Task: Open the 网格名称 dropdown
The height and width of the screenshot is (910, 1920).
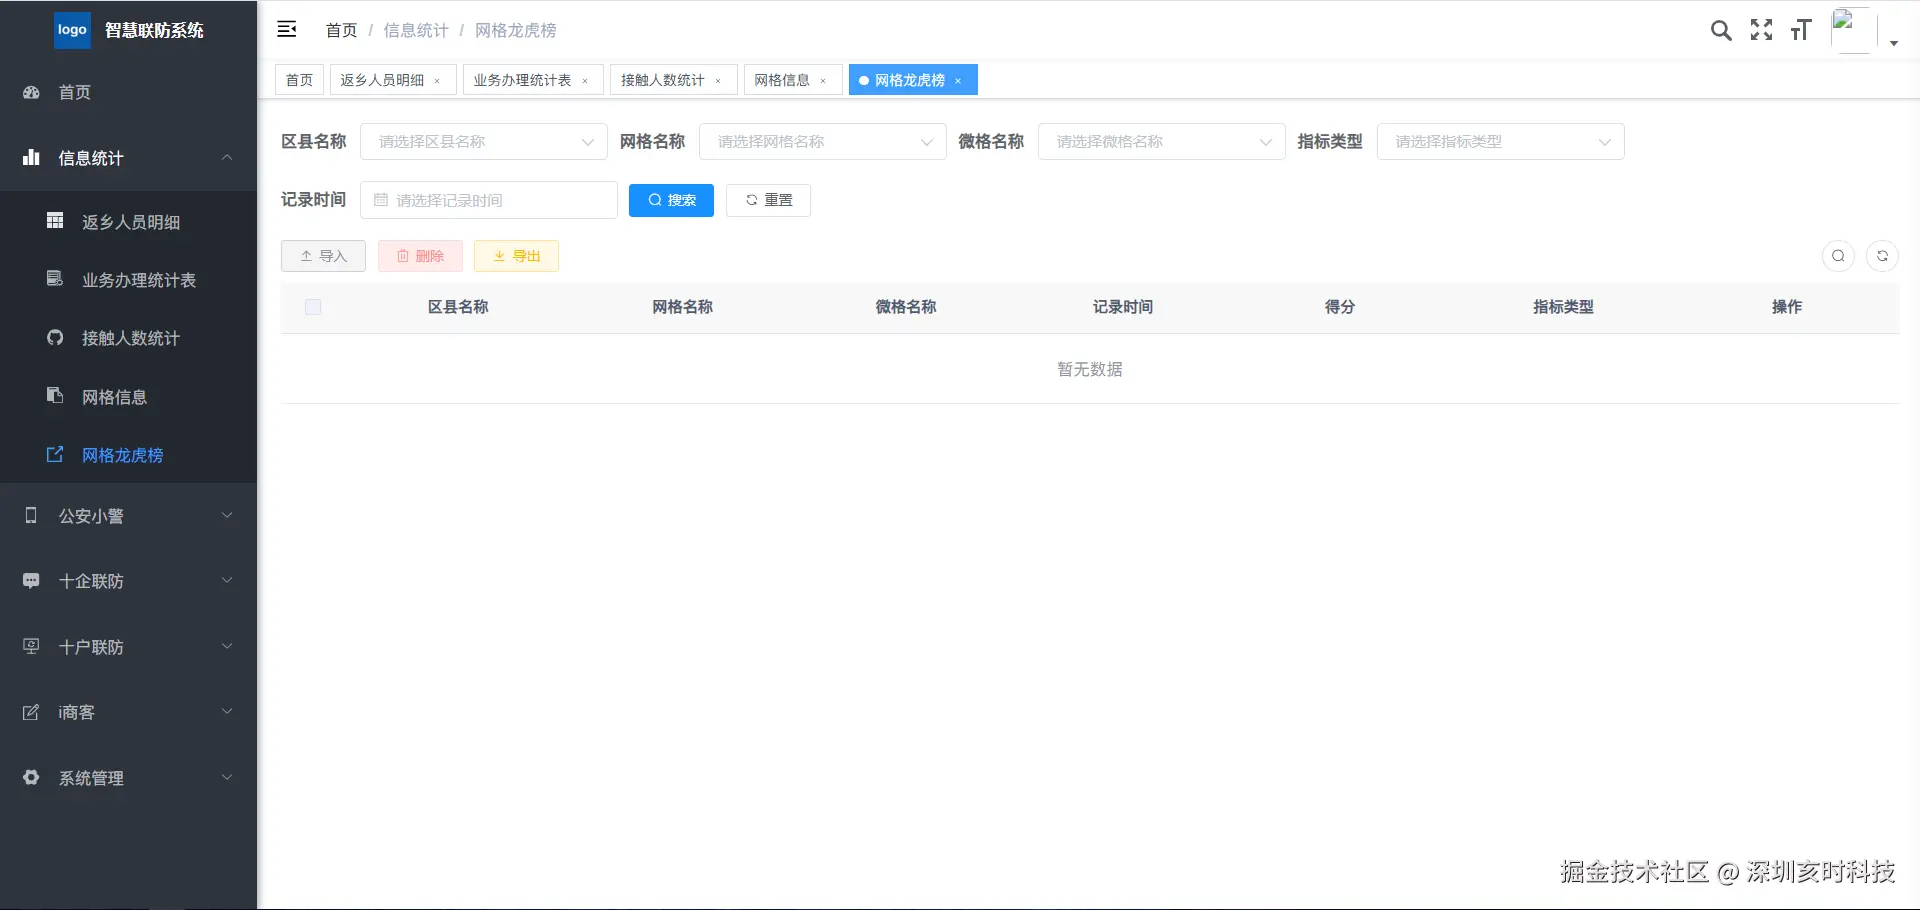Action: point(823,142)
